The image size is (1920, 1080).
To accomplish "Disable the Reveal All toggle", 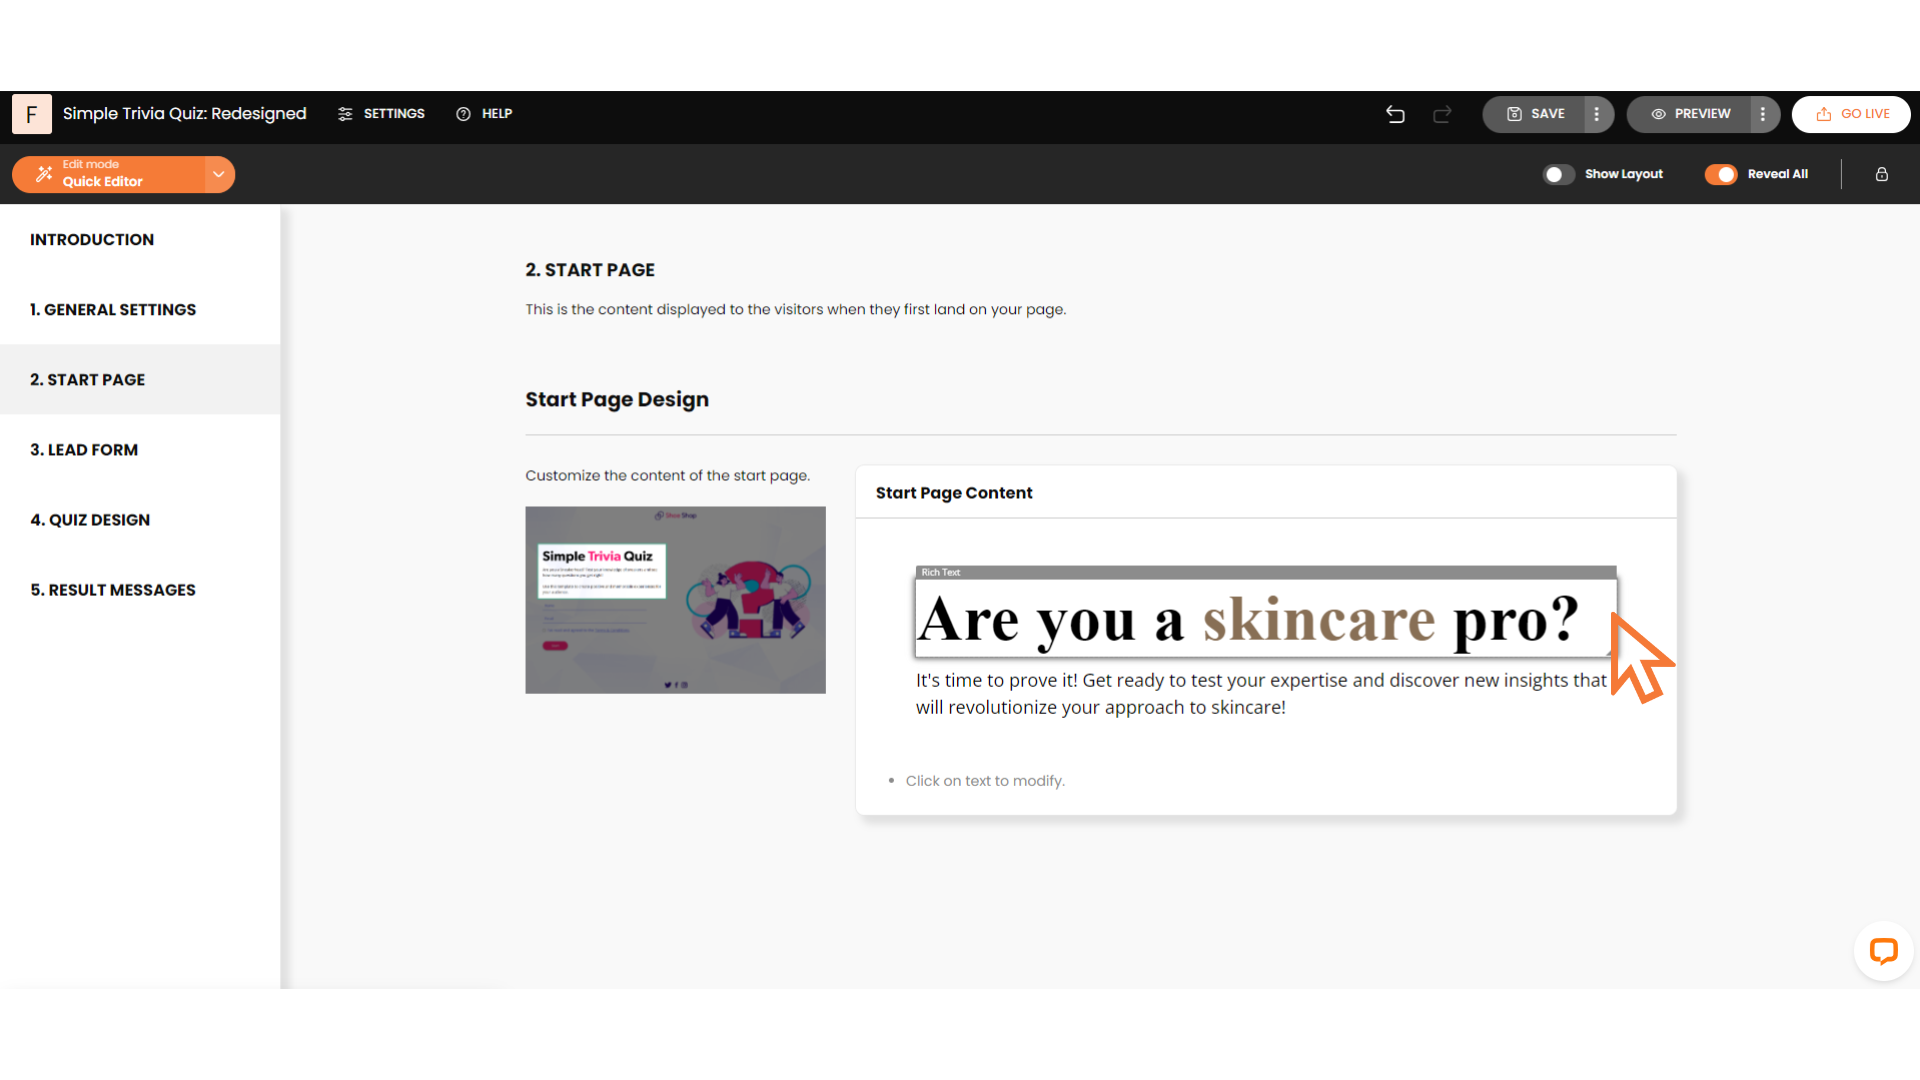I will click(1721, 174).
